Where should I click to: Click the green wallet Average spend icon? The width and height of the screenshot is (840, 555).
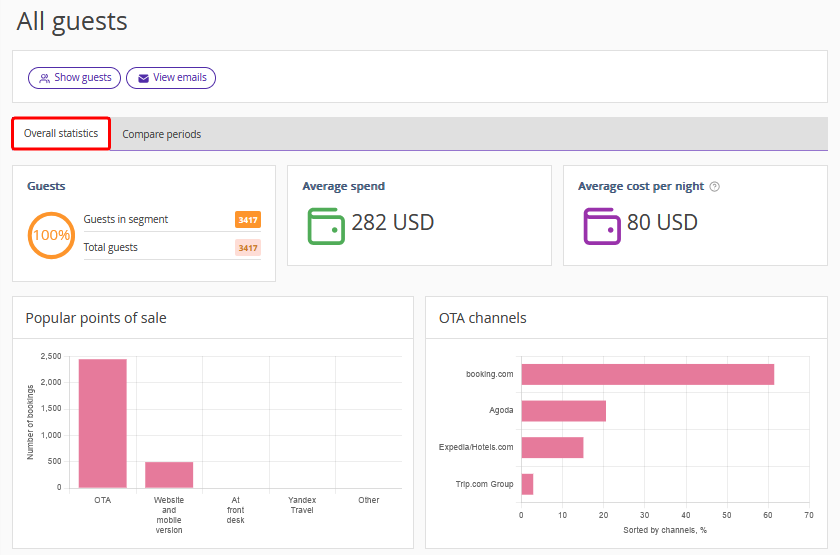326,225
